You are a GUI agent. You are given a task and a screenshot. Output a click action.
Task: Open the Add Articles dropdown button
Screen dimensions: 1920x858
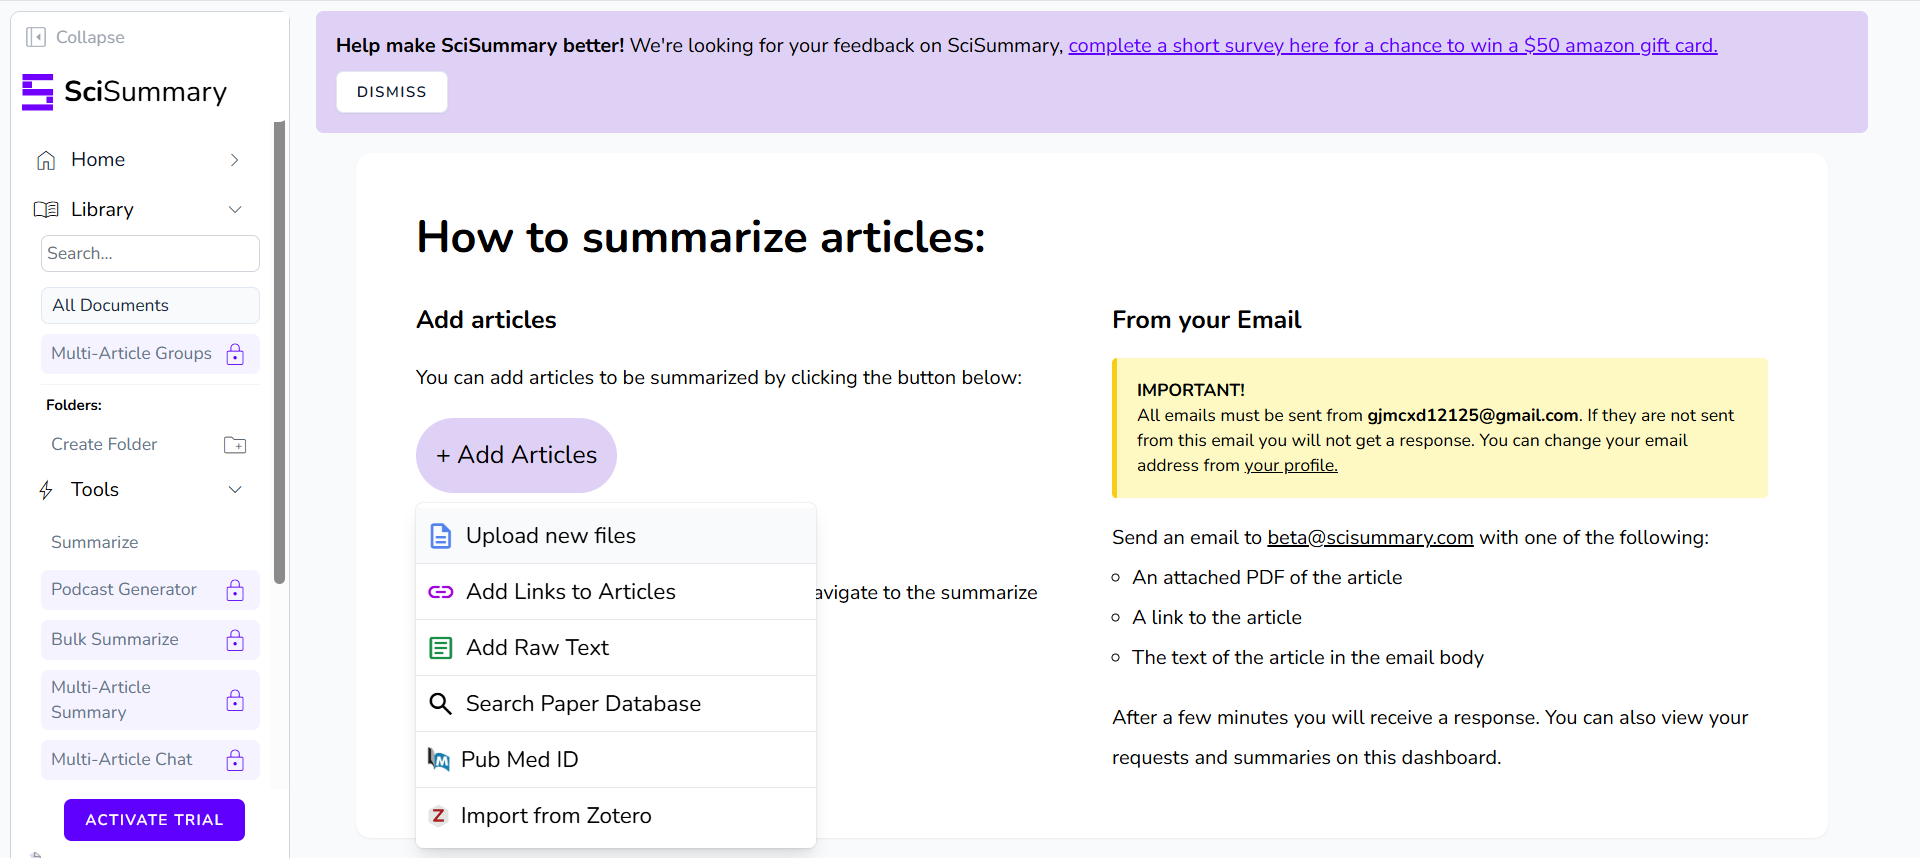(x=516, y=455)
